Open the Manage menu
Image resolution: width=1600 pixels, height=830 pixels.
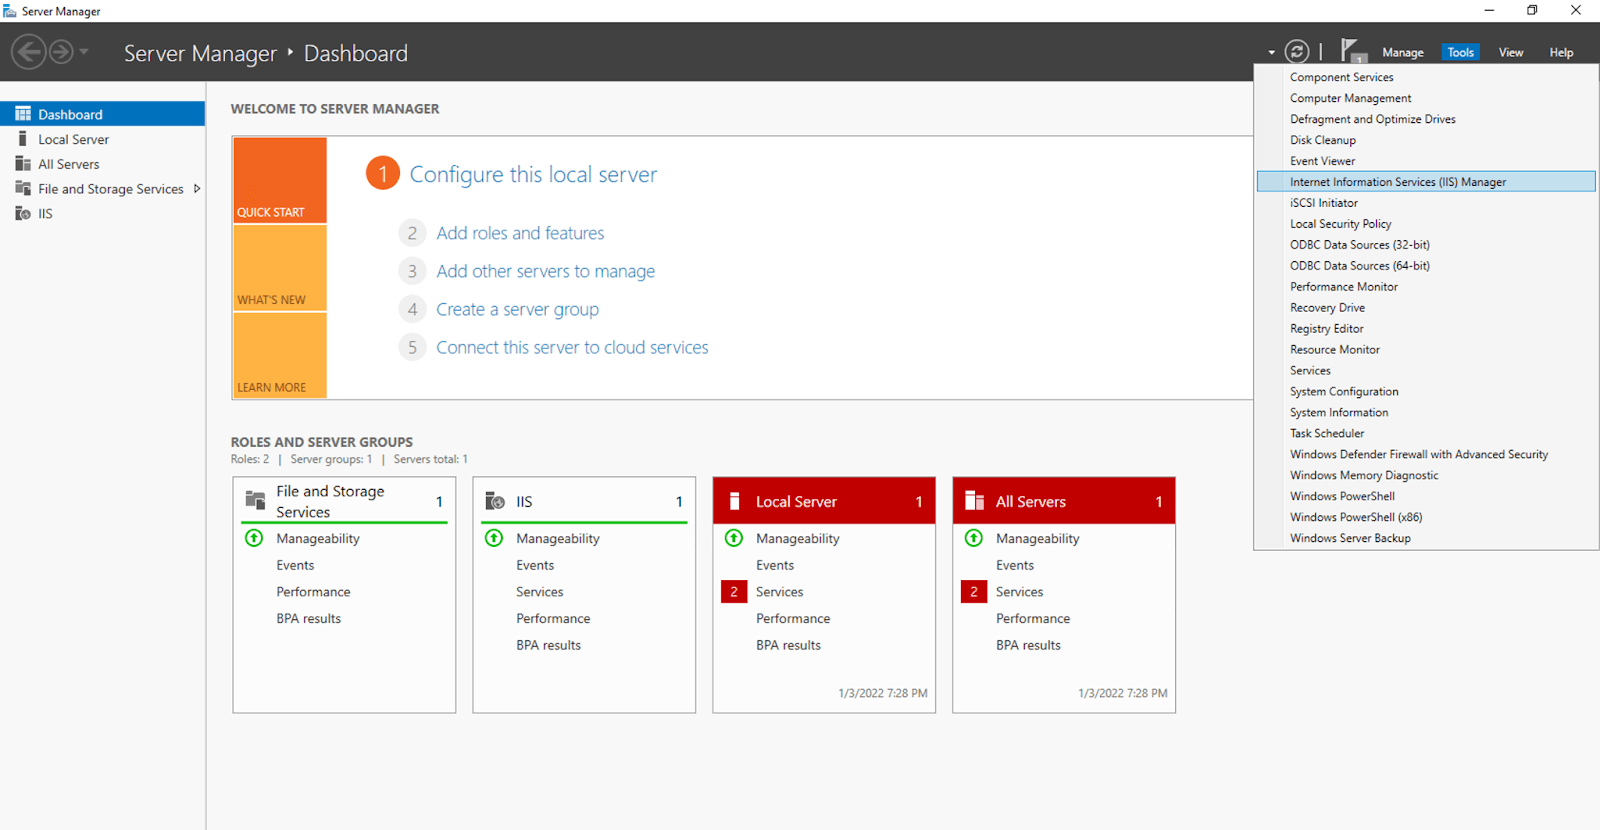[x=1402, y=53]
